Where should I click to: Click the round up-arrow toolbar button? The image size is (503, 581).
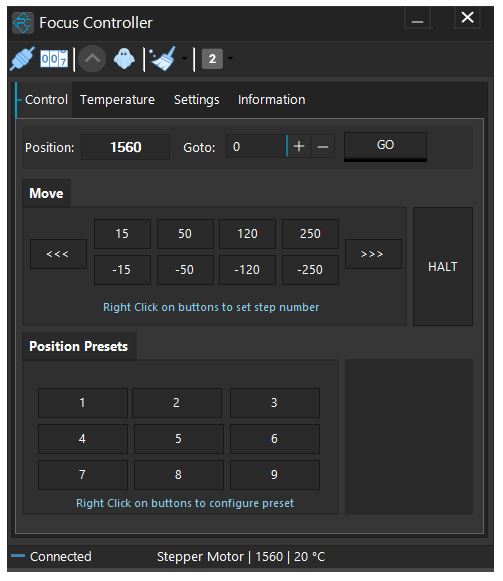(93, 59)
